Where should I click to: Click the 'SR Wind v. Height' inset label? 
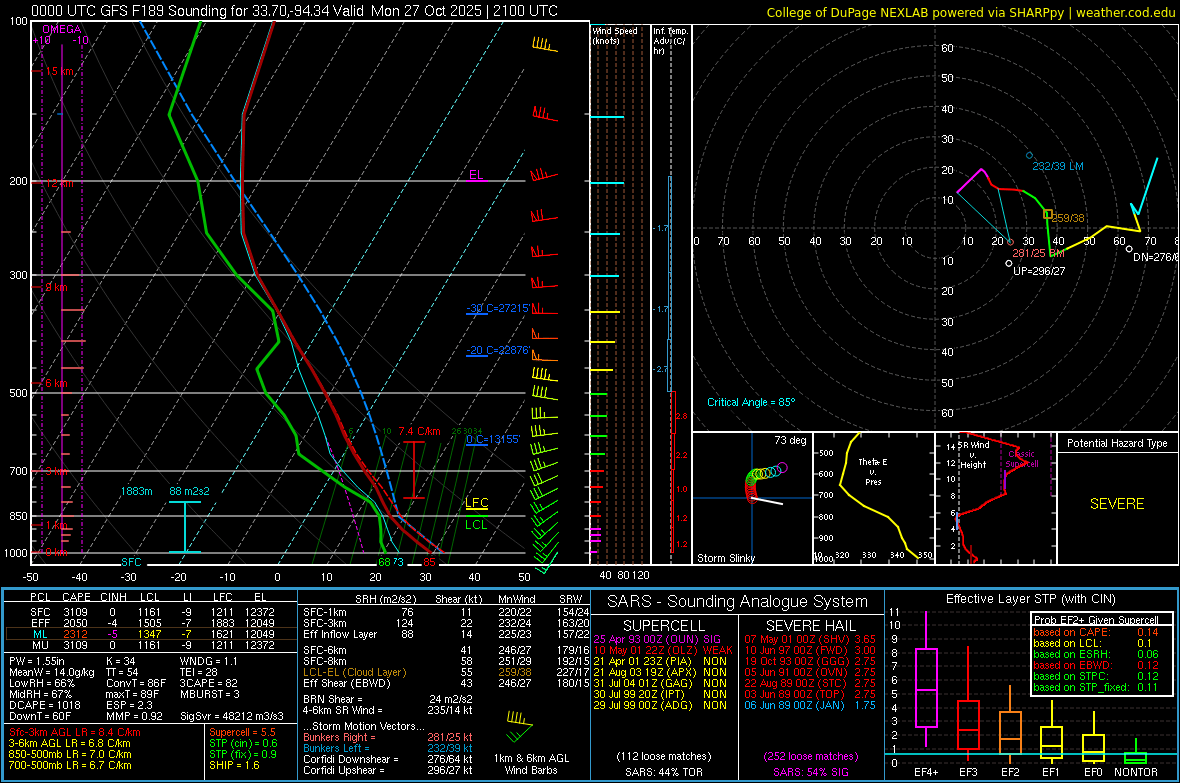[x=973, y=455]
